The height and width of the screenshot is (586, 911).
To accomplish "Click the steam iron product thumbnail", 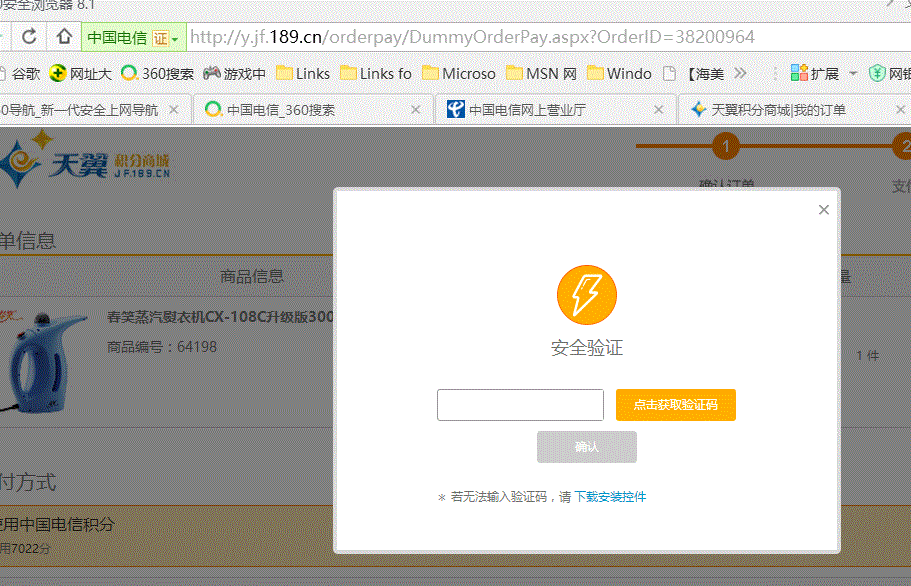I will tap(42, 360).
